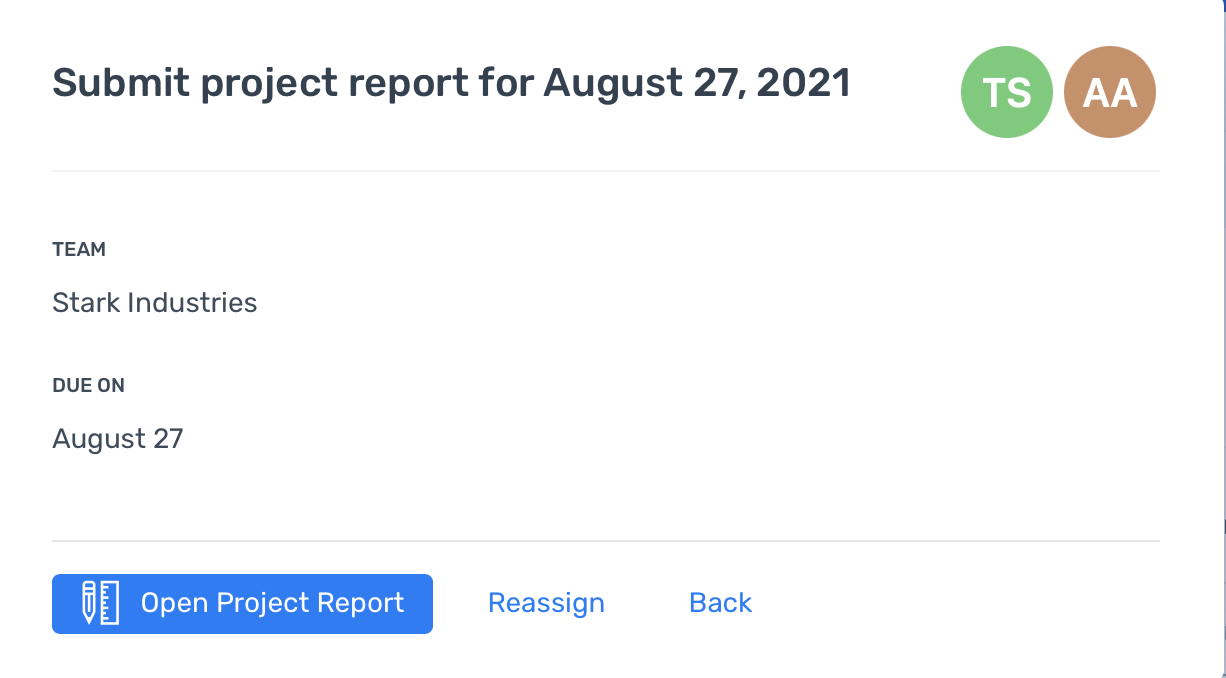Select the Stark Industries team name
1226x678 pixels.
(x=154, y=303)
